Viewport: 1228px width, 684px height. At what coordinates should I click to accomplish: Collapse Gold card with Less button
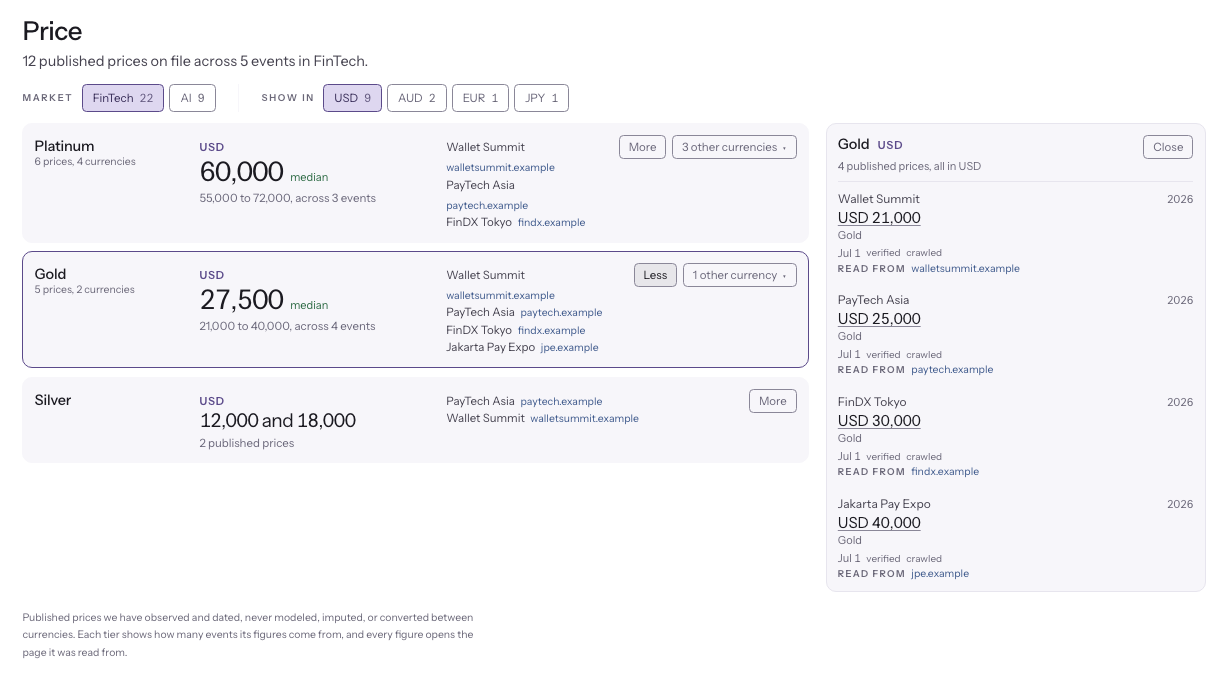click(655, 275)
